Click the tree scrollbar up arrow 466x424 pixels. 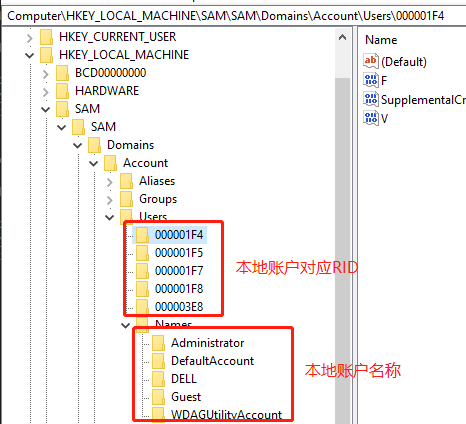click(x=342, y=37)
